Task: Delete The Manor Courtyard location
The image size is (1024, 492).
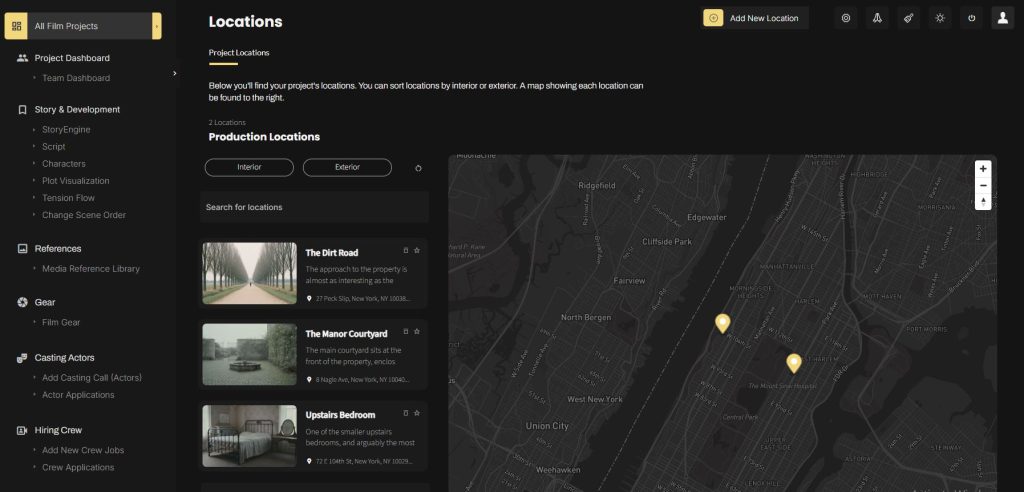Action: [x=406, y=331]
